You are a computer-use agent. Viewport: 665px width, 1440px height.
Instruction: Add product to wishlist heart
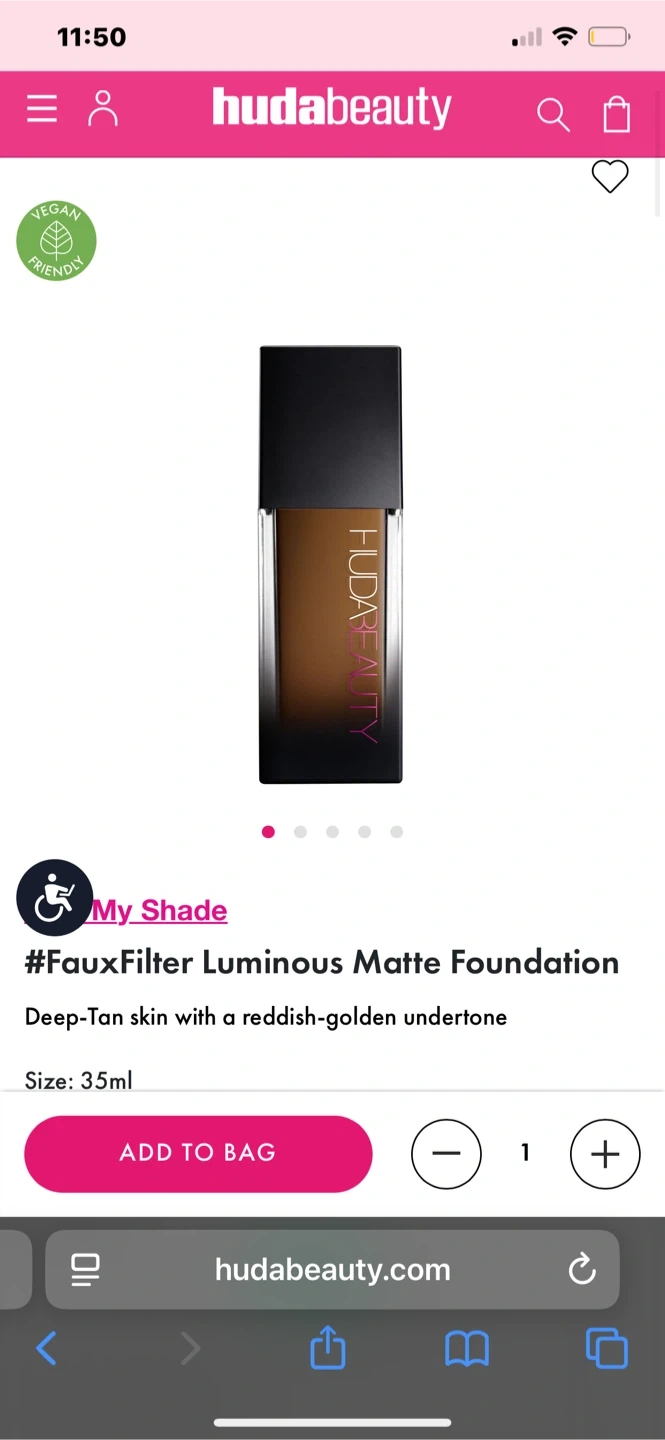point(610,177)
